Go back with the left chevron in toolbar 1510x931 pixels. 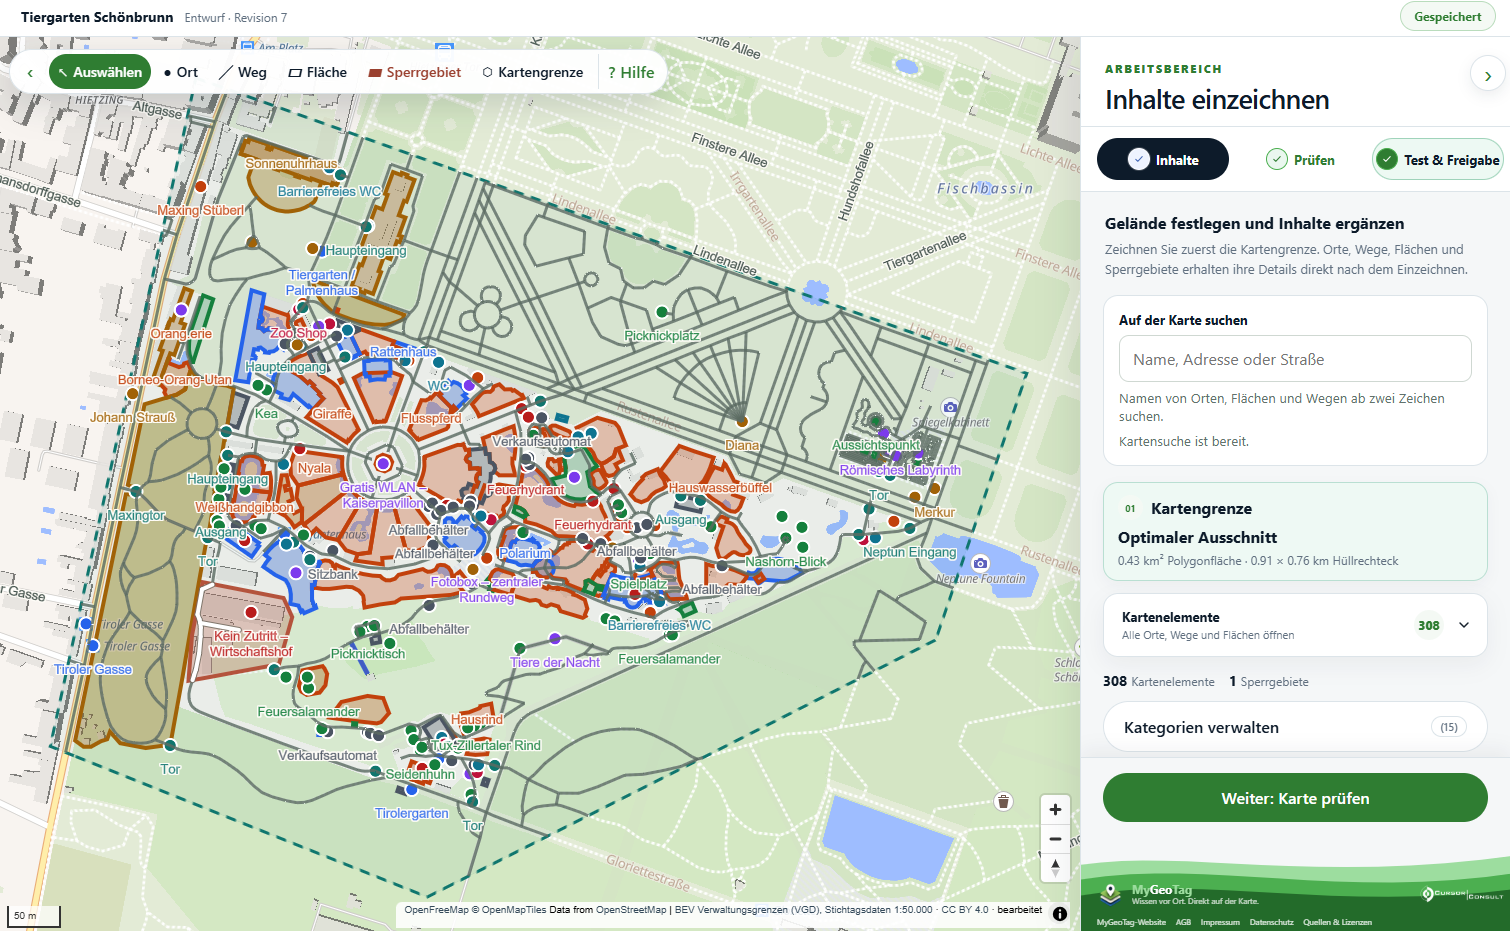click(30, 72)
